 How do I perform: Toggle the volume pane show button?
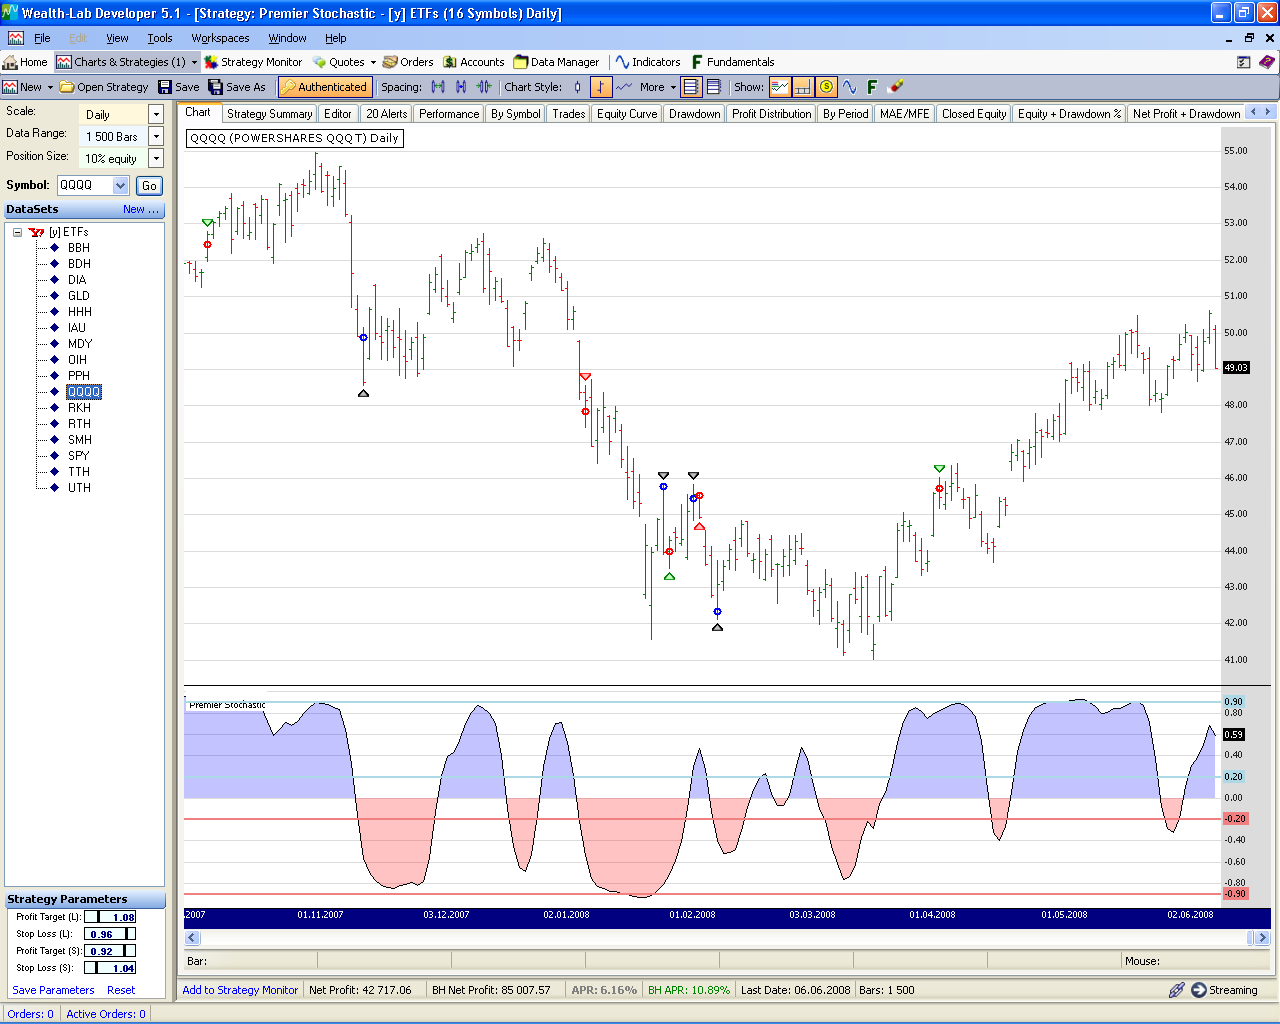coord(803,87)
